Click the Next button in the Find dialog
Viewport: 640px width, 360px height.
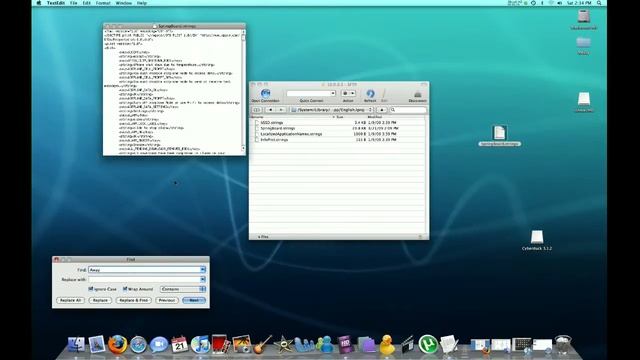tap(194, 300)
